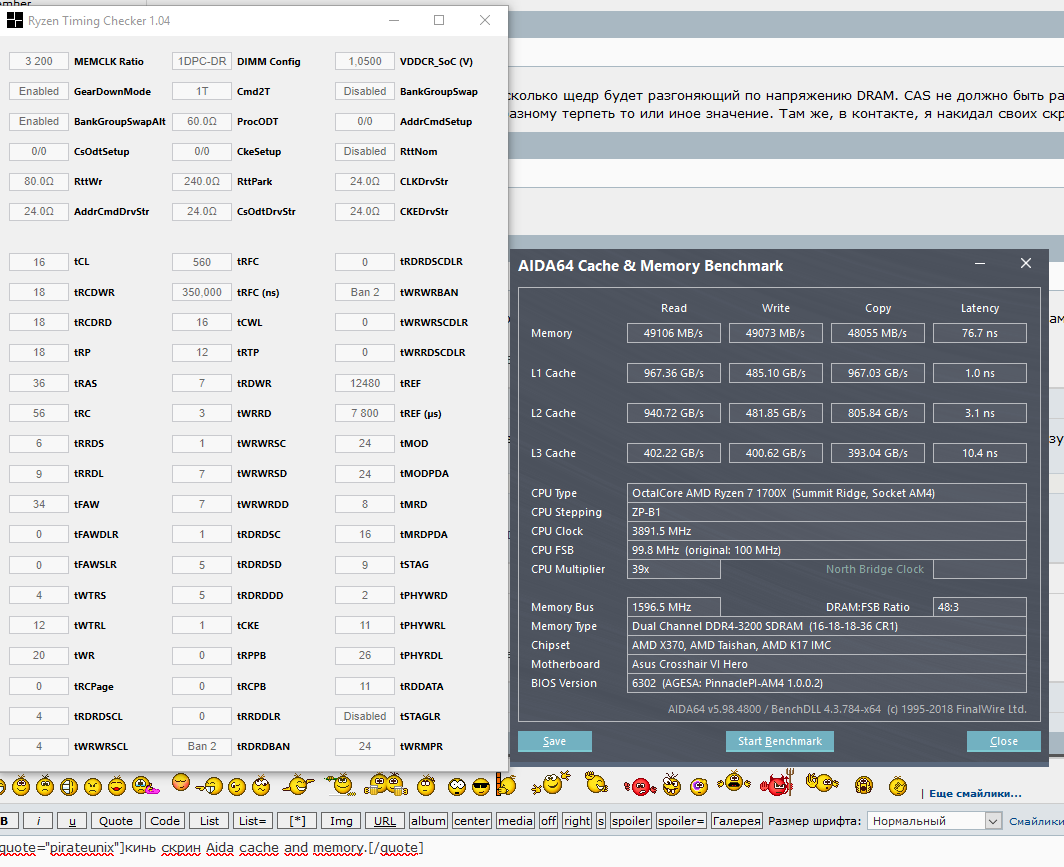
Task: Click the RttPark 240.0Ω field
Action: [202, 181]
